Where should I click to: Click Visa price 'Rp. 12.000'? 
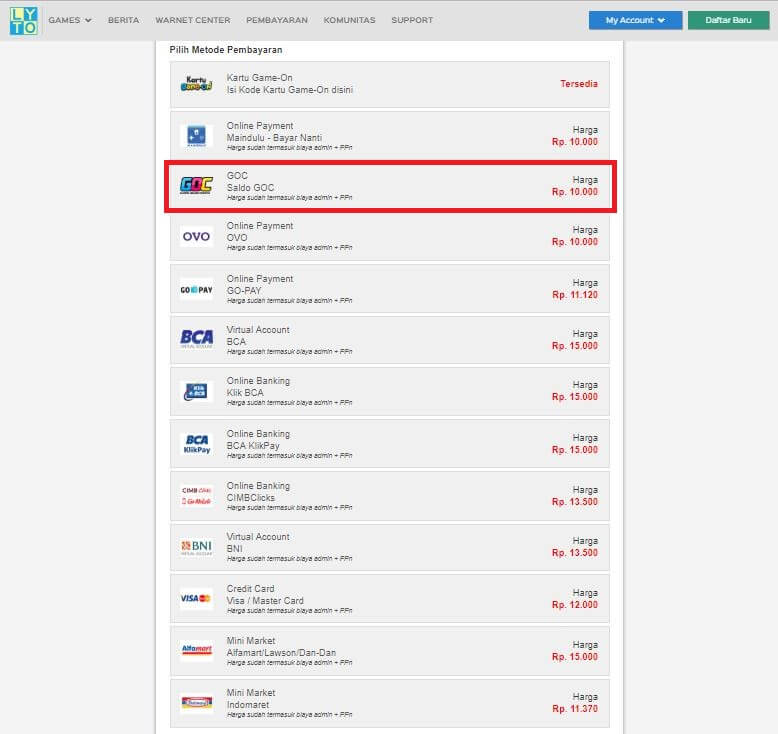(575, 605)
